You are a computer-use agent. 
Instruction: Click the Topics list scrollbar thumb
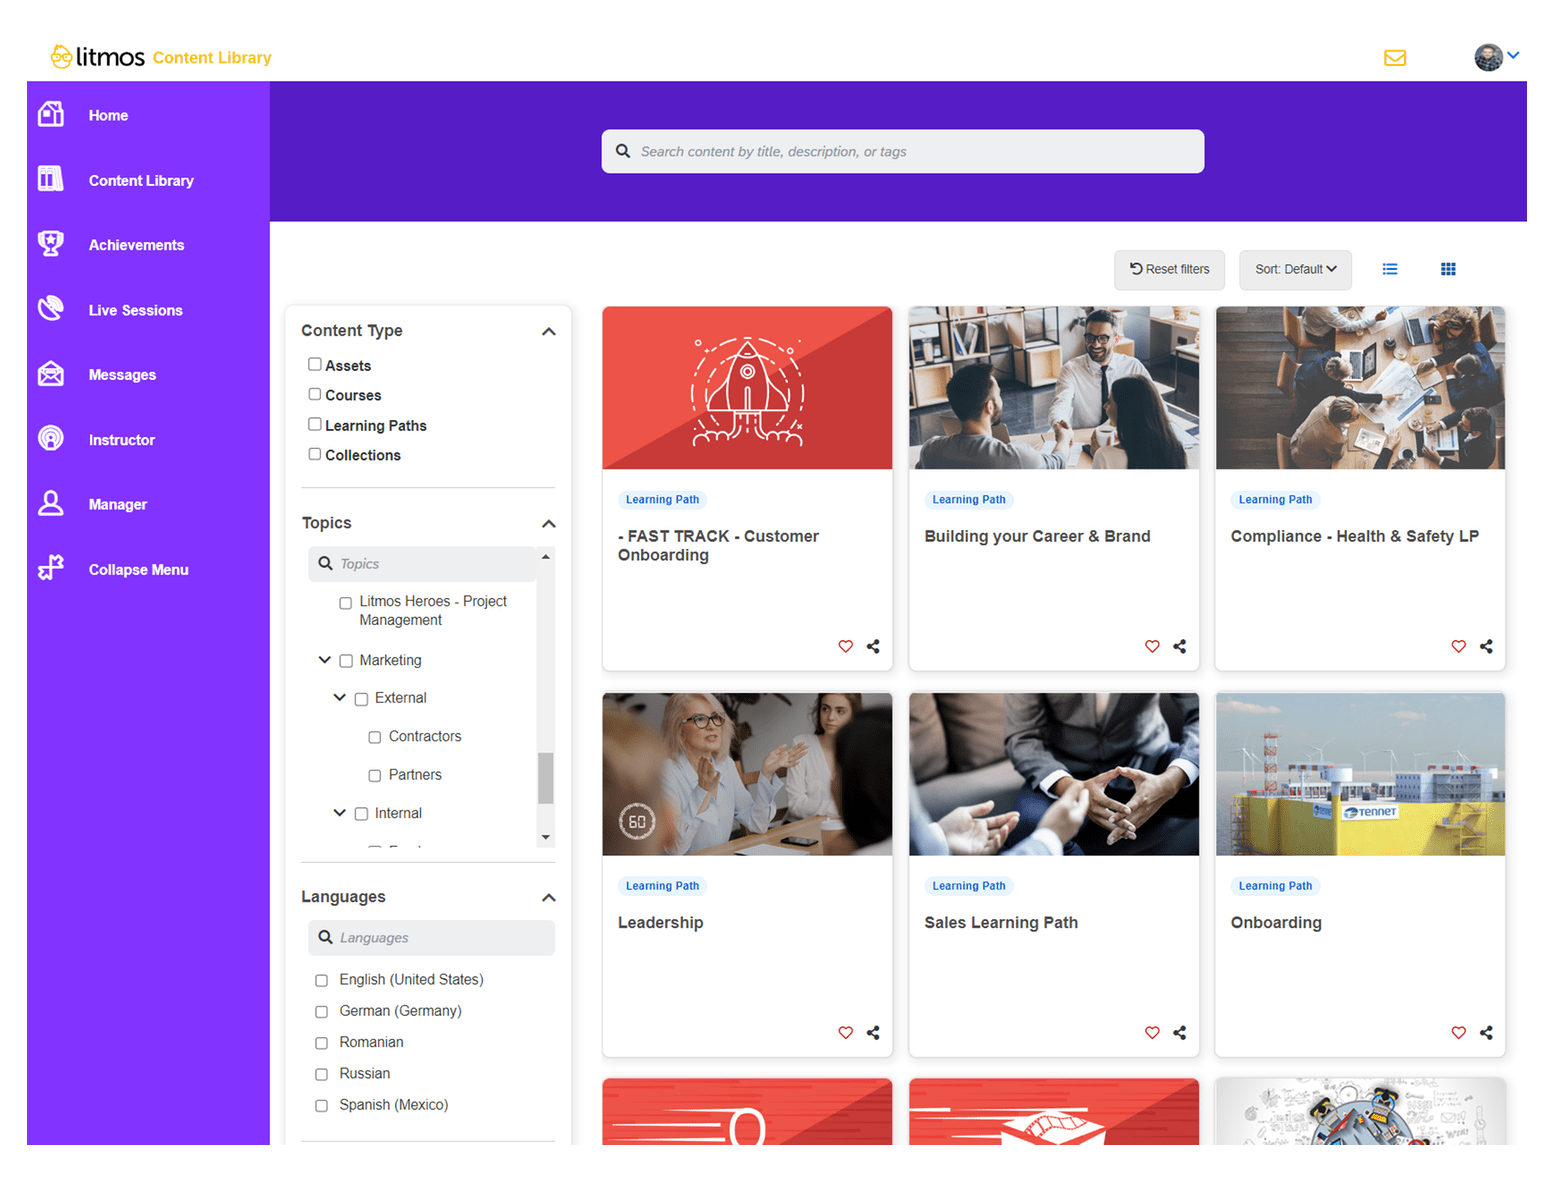[546, 778]
